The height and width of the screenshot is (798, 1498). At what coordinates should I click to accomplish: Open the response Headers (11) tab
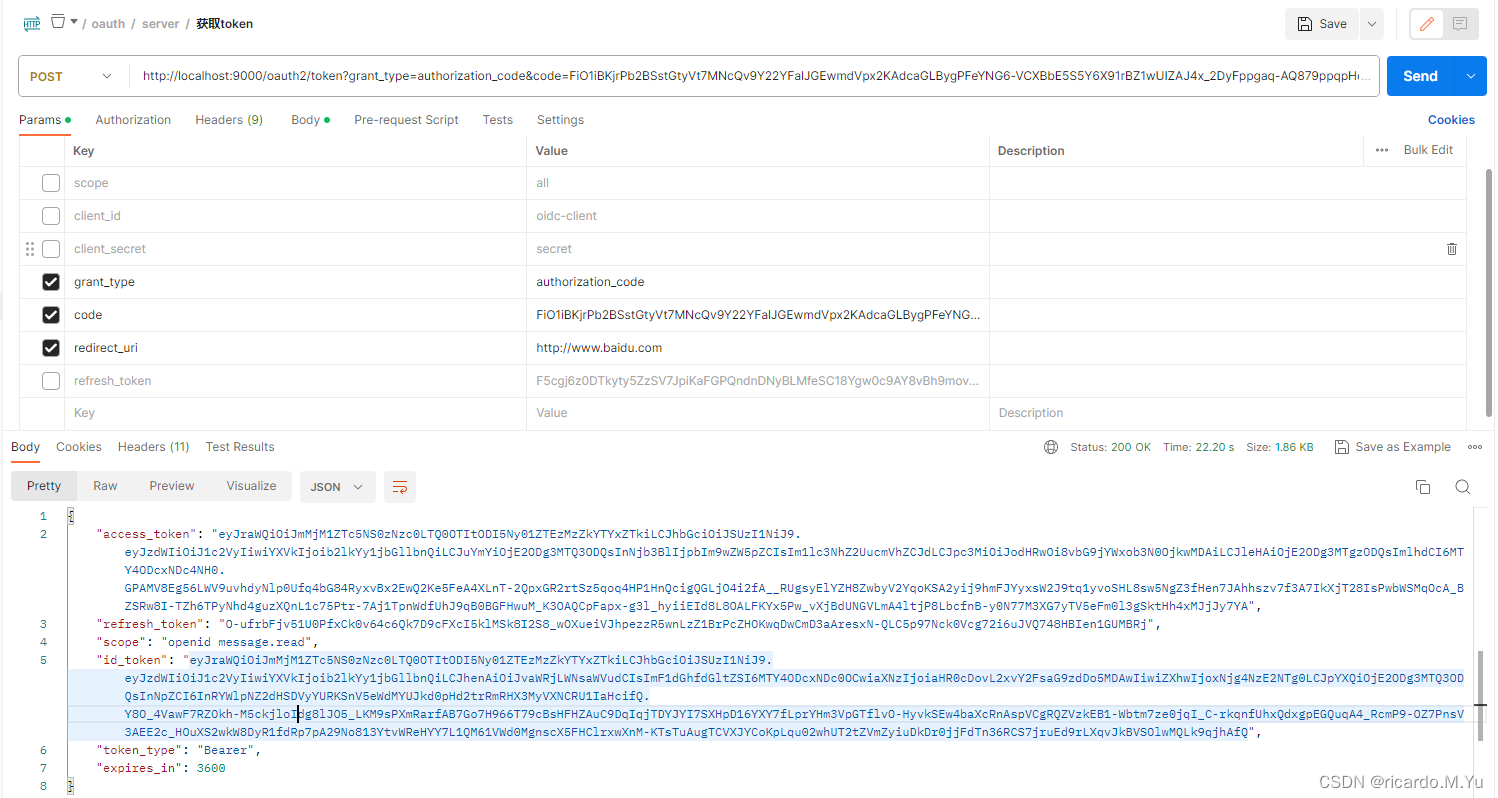point(153,447)
